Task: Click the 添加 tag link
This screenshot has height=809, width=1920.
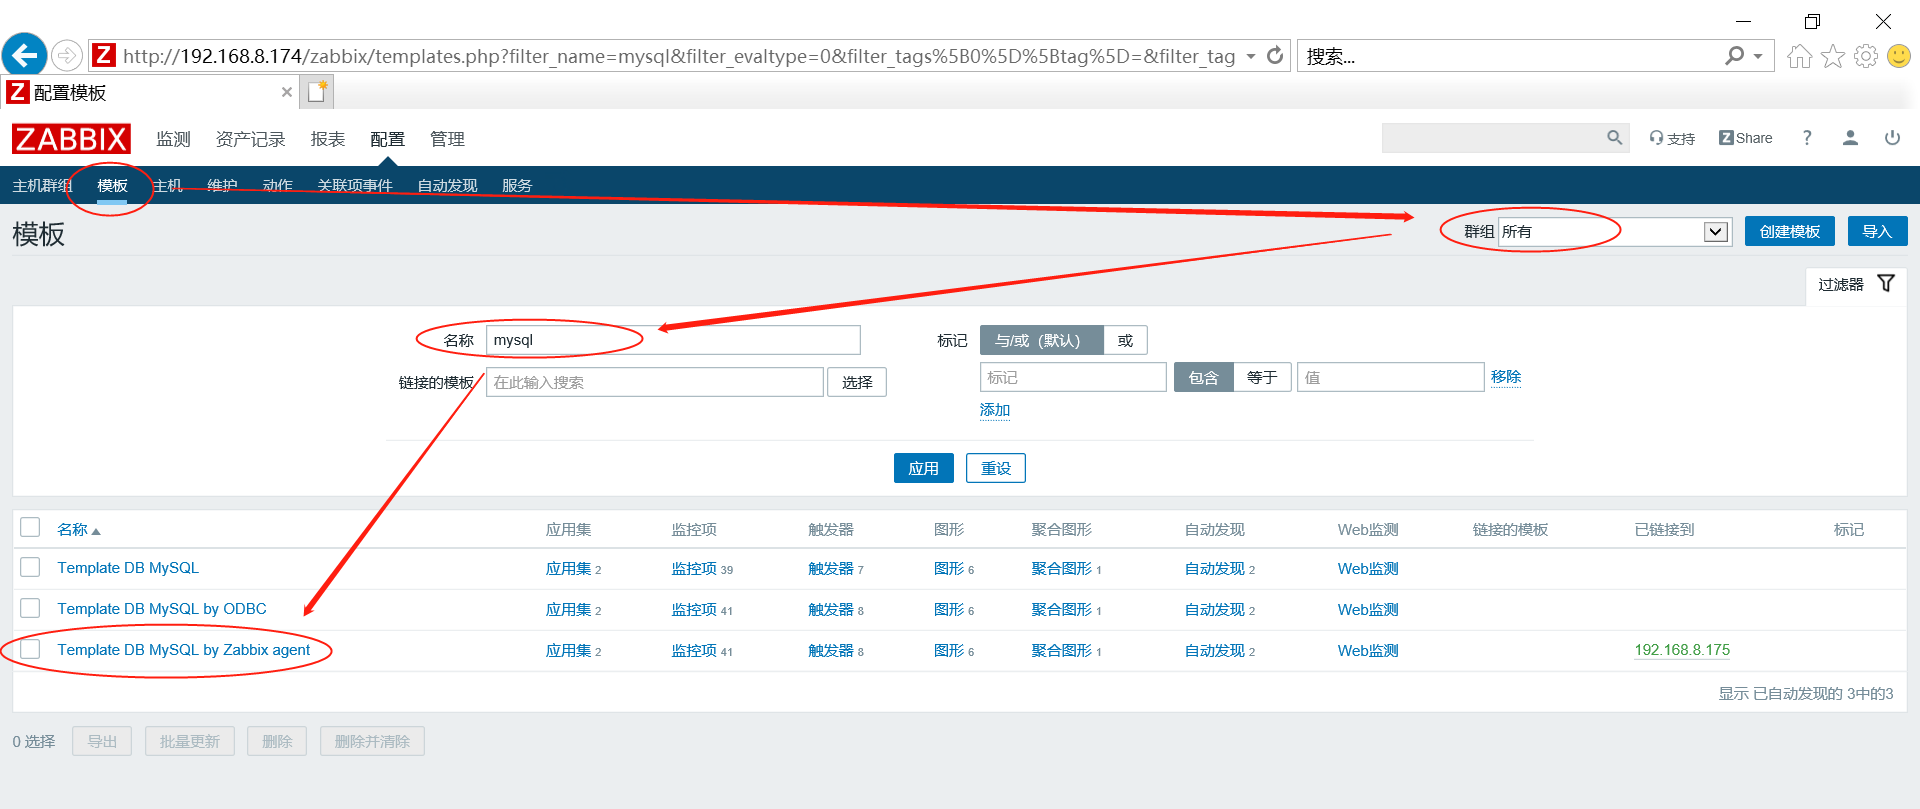Action: coord(995,410)
